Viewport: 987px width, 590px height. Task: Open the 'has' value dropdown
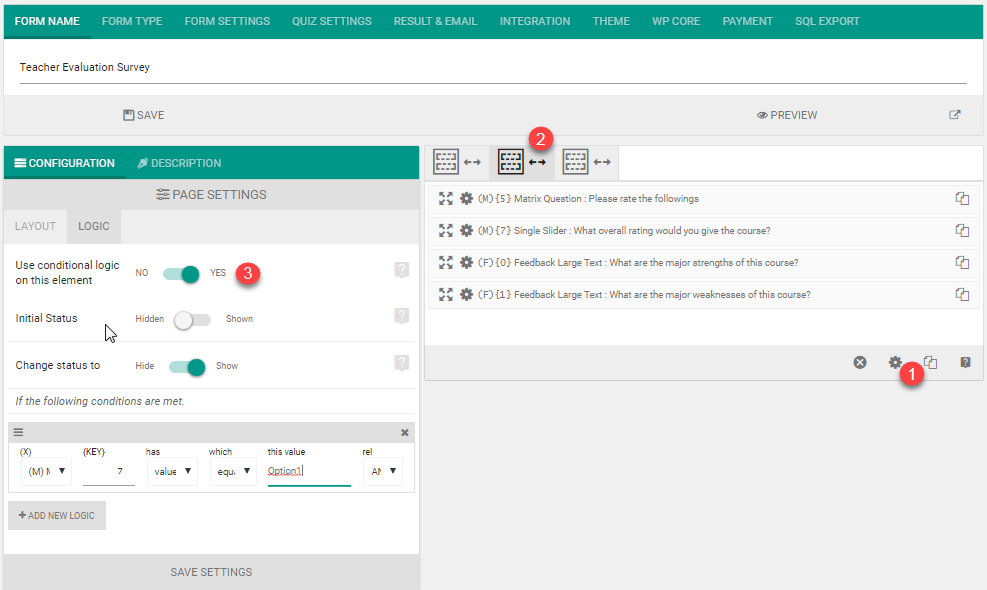(172, 471)
